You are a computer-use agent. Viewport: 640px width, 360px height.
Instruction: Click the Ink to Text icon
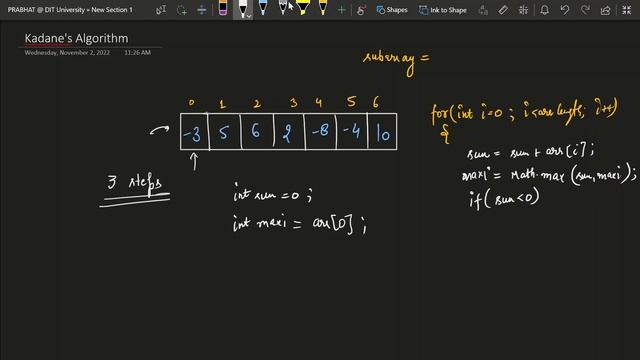pyautogui.click(x=483, y=10)
